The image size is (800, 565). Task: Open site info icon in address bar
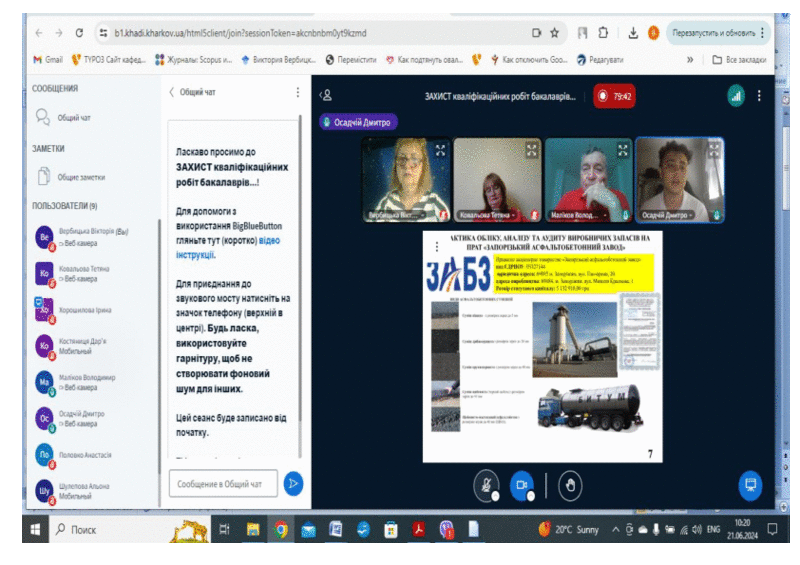(x=104, y=33)
